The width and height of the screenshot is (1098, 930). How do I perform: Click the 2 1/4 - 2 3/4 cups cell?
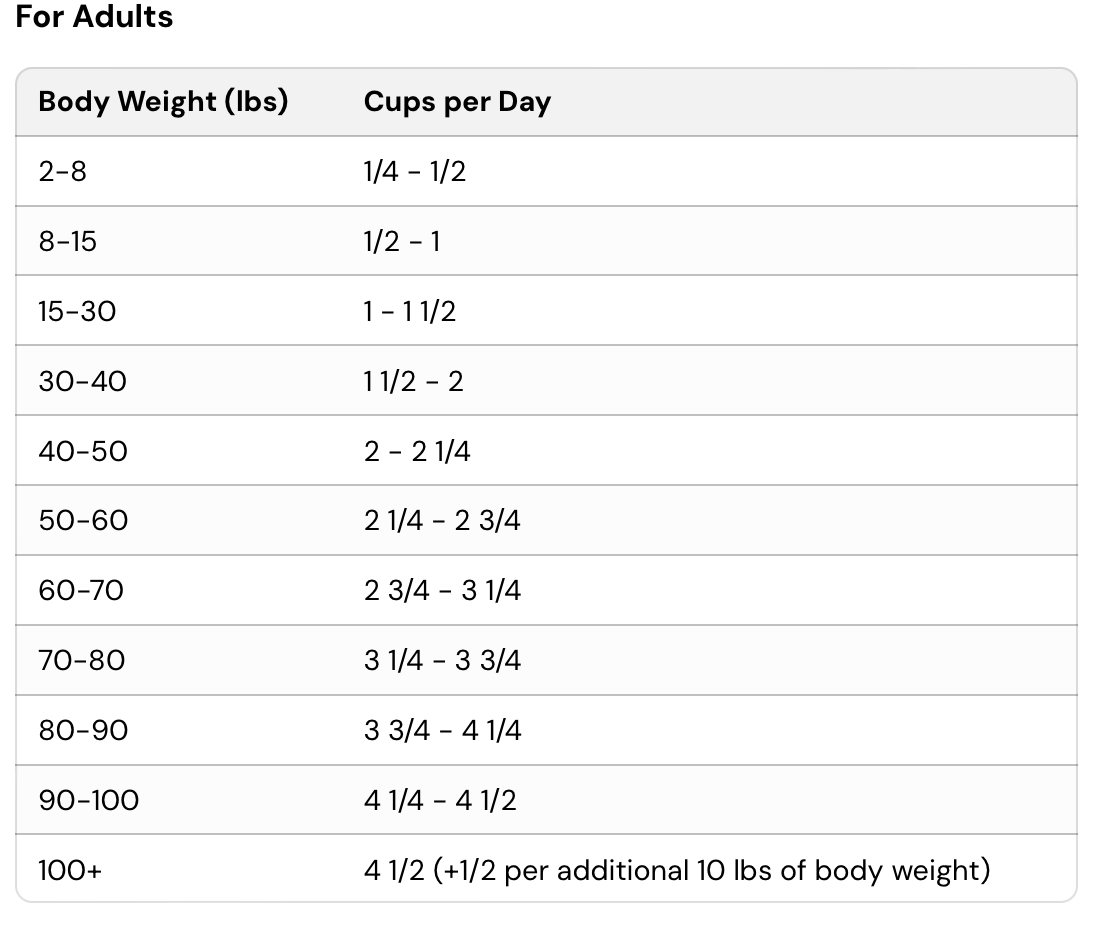point(442,521)
